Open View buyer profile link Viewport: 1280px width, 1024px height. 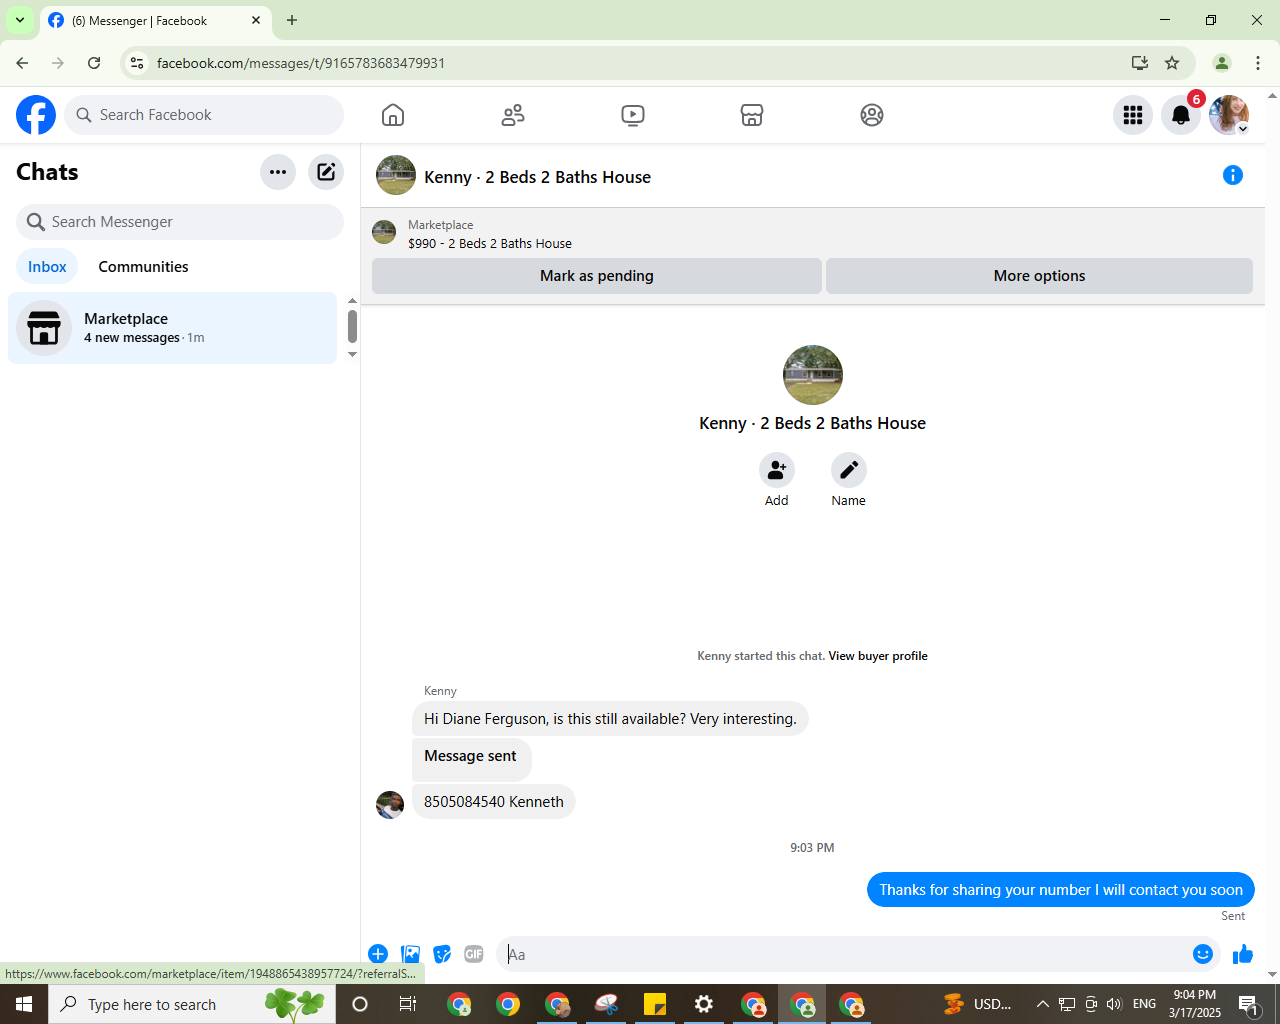[x=878, y=656]
